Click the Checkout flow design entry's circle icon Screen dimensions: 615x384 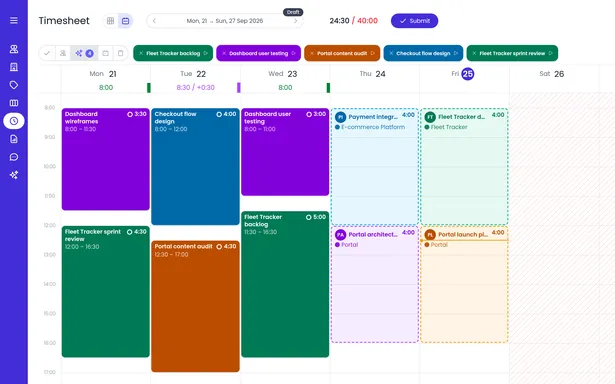[219, 114]
